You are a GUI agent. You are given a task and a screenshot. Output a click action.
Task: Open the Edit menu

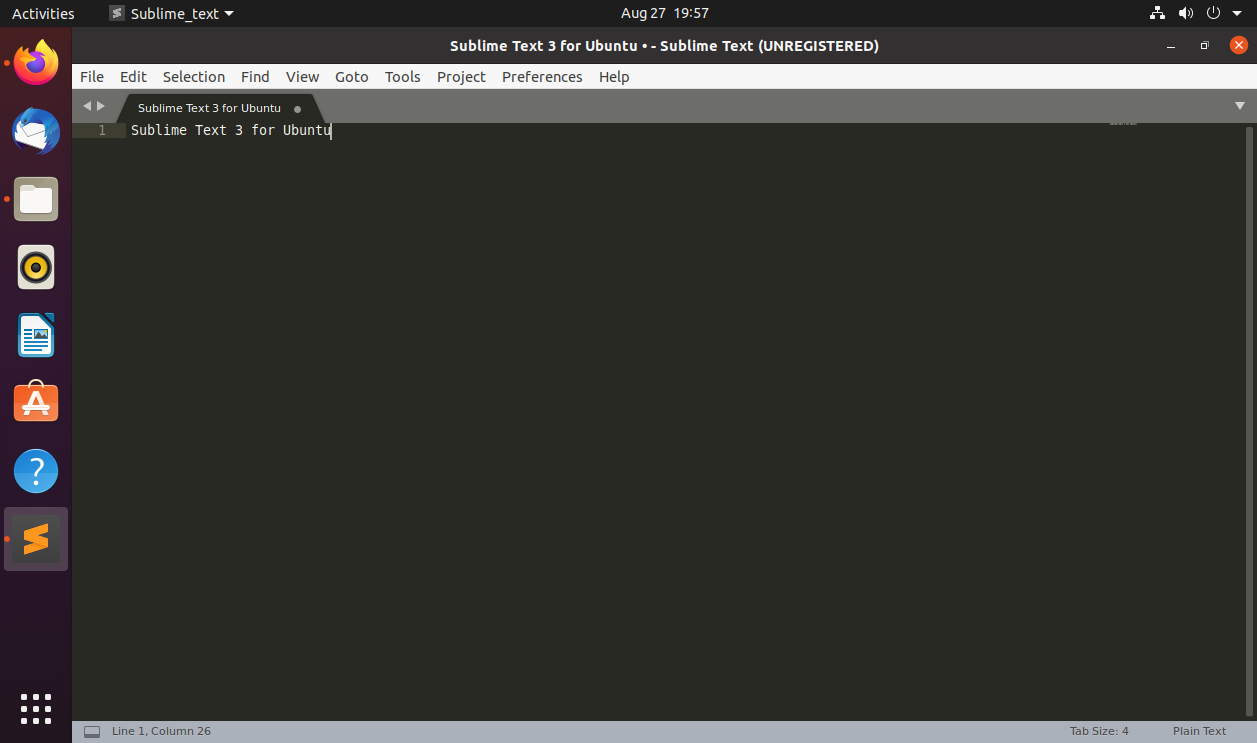(133, 77)
